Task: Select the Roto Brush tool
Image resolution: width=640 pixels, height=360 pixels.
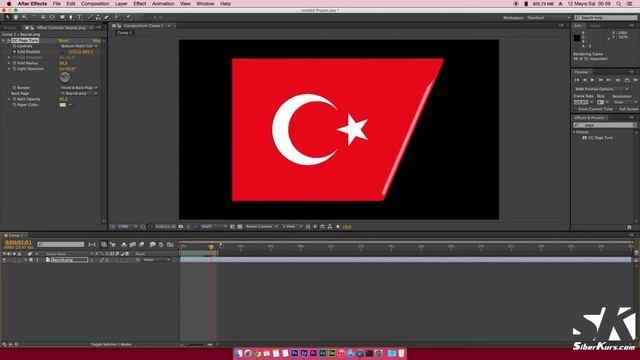Action: click(x=117, y=18)
